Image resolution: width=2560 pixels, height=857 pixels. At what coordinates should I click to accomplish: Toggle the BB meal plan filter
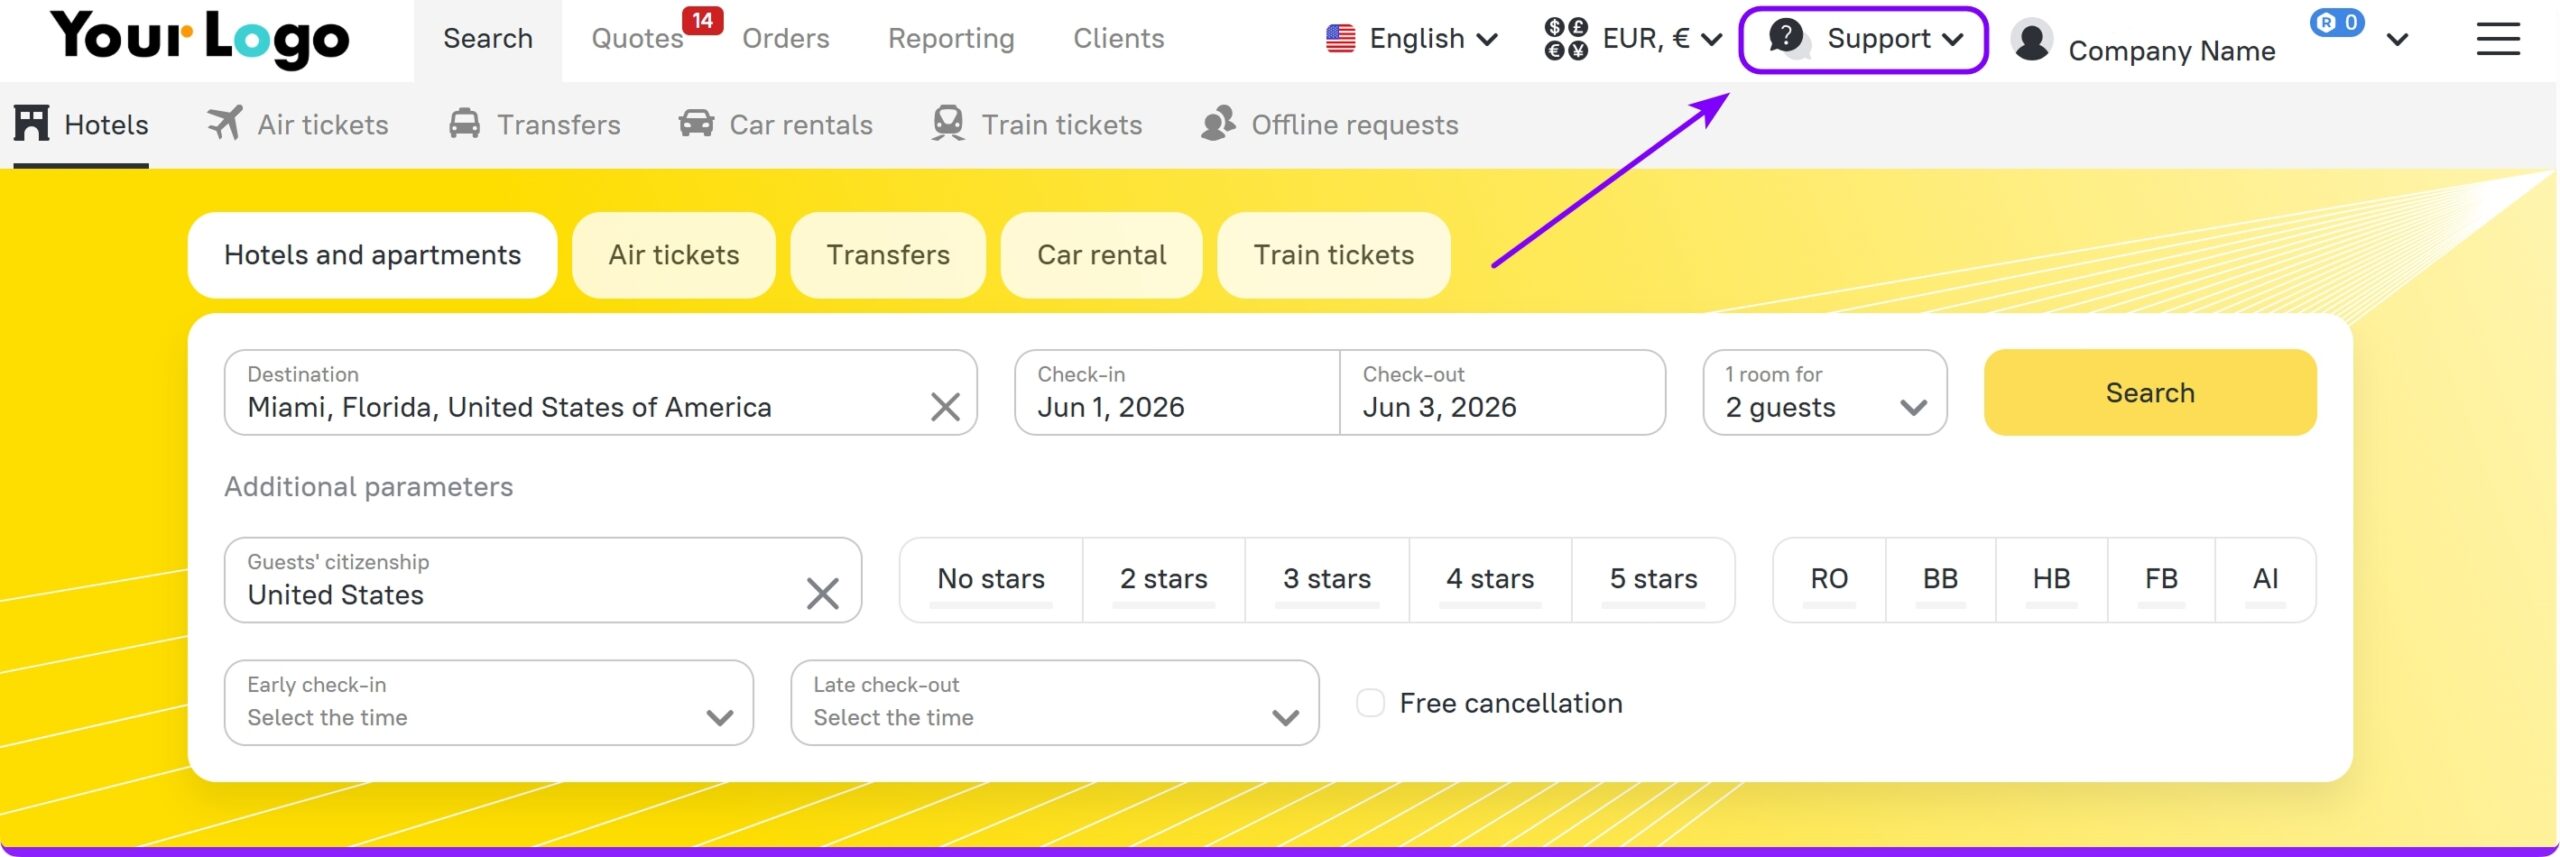1939,579
